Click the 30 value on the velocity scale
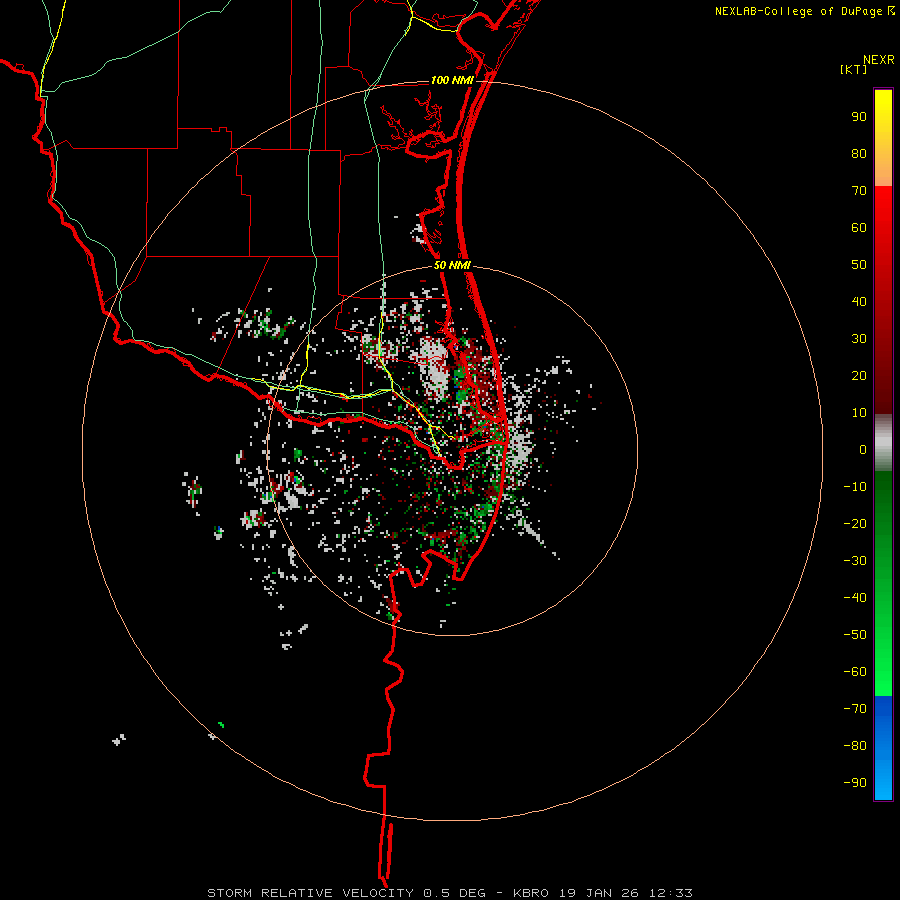 859,339
